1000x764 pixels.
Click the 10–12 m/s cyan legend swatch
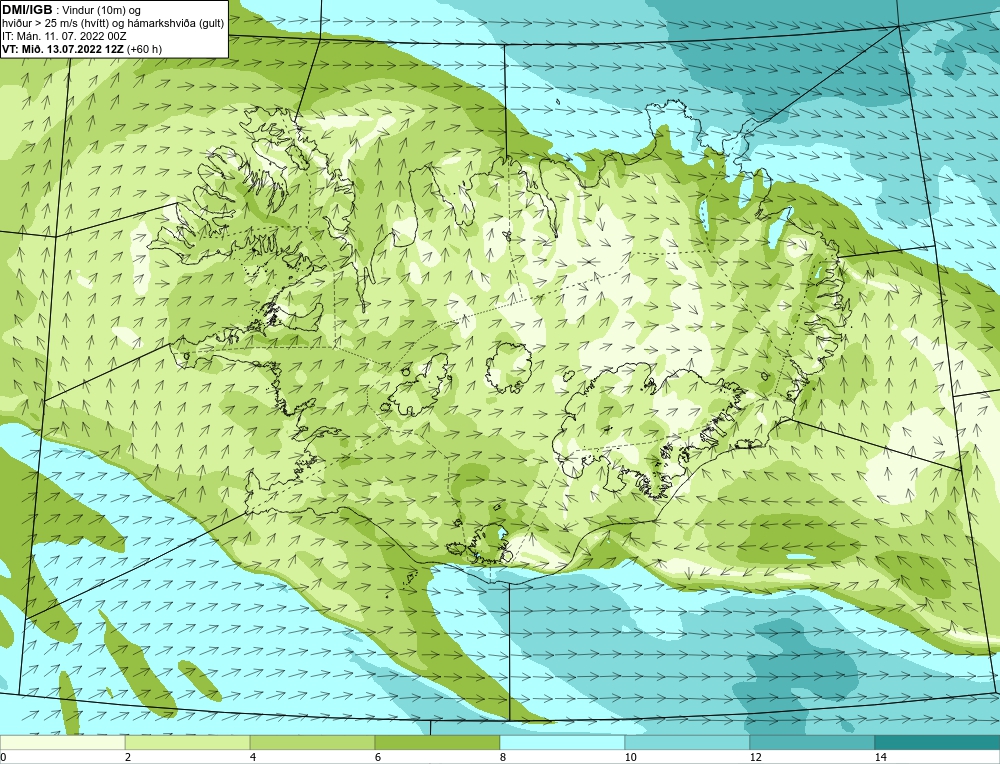[688, 742]
